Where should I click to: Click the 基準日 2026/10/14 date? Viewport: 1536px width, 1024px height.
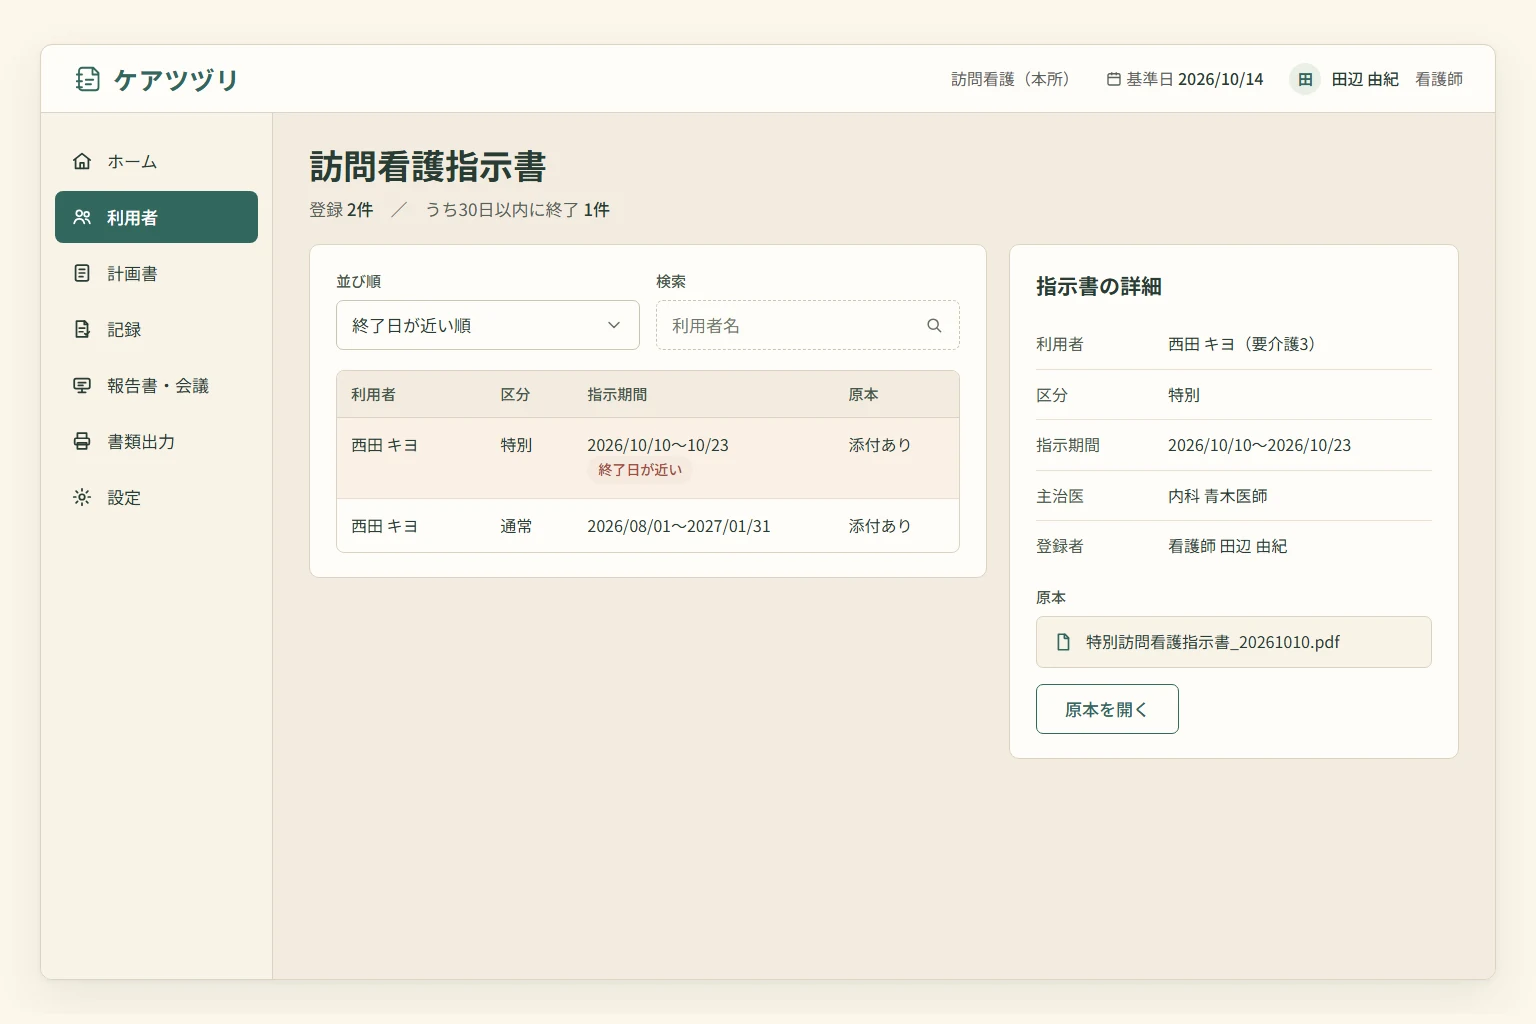[1185, 79]
